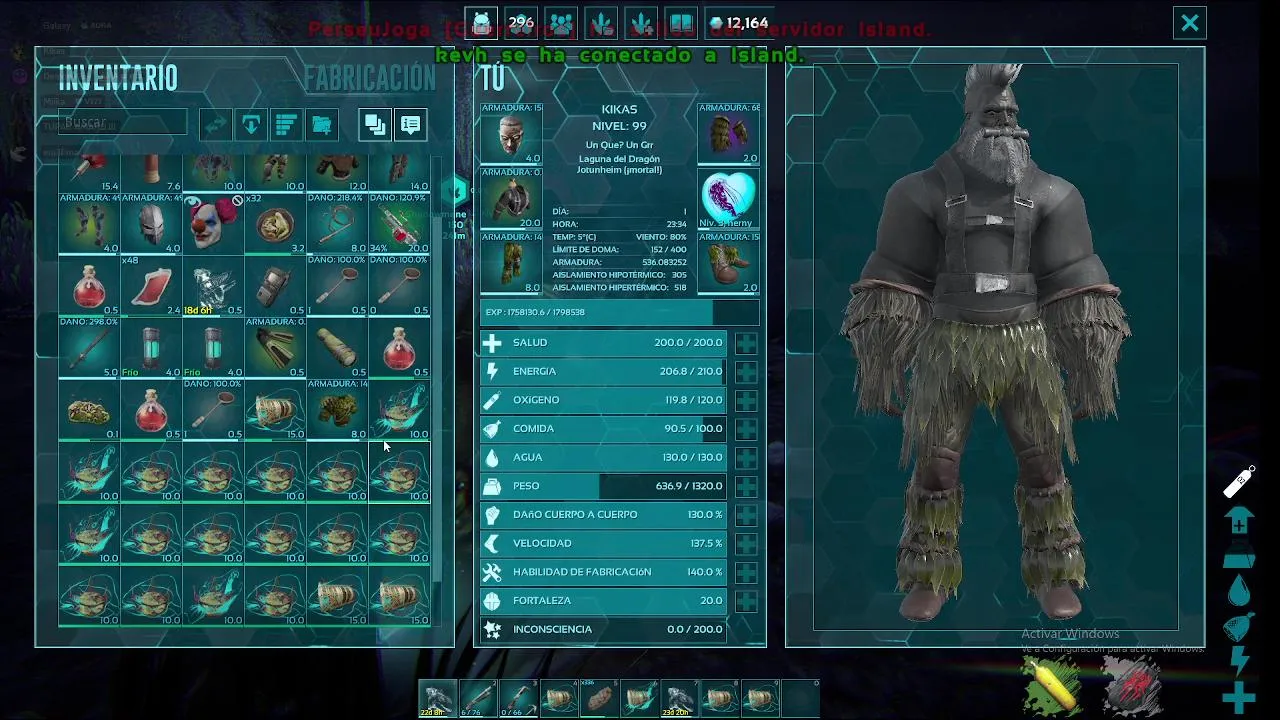The image size is (1280, 720).
Task: Click the PESO weight bar
Action: [x=605, y=486]
